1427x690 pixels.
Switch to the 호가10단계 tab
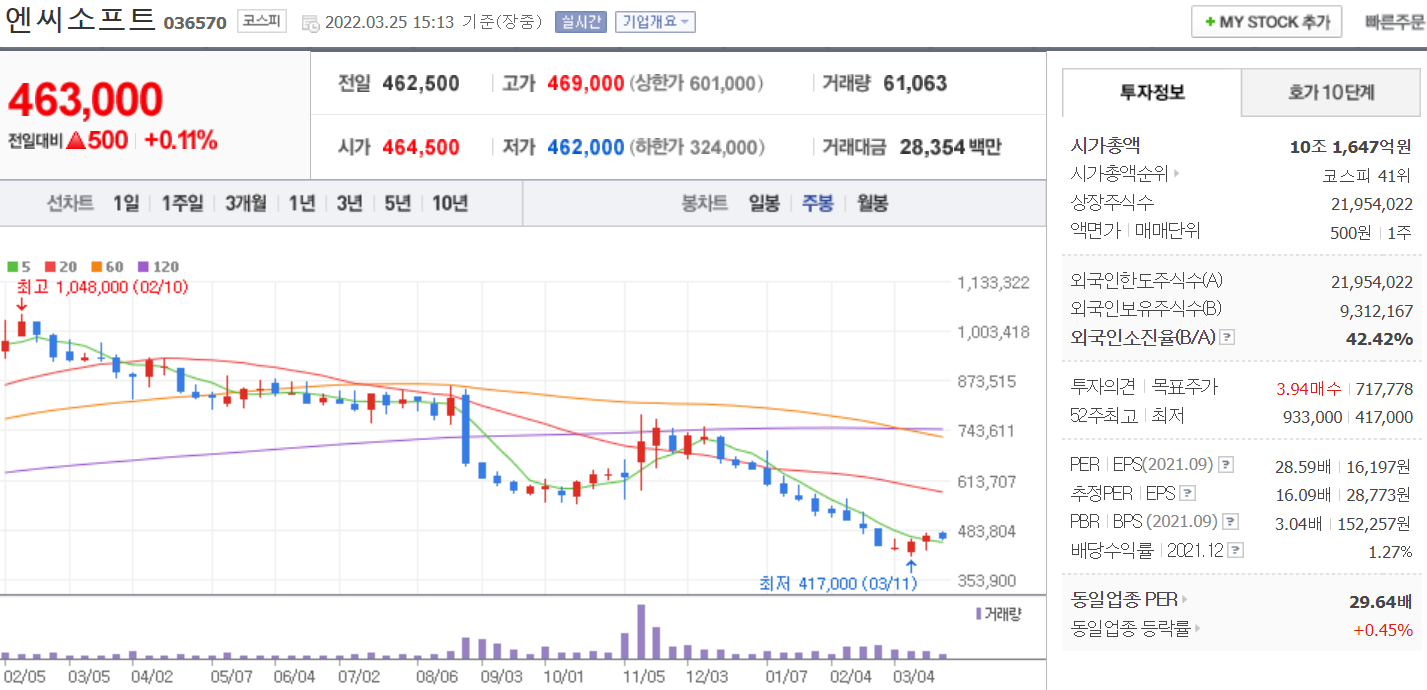[x=1331, y=93]
